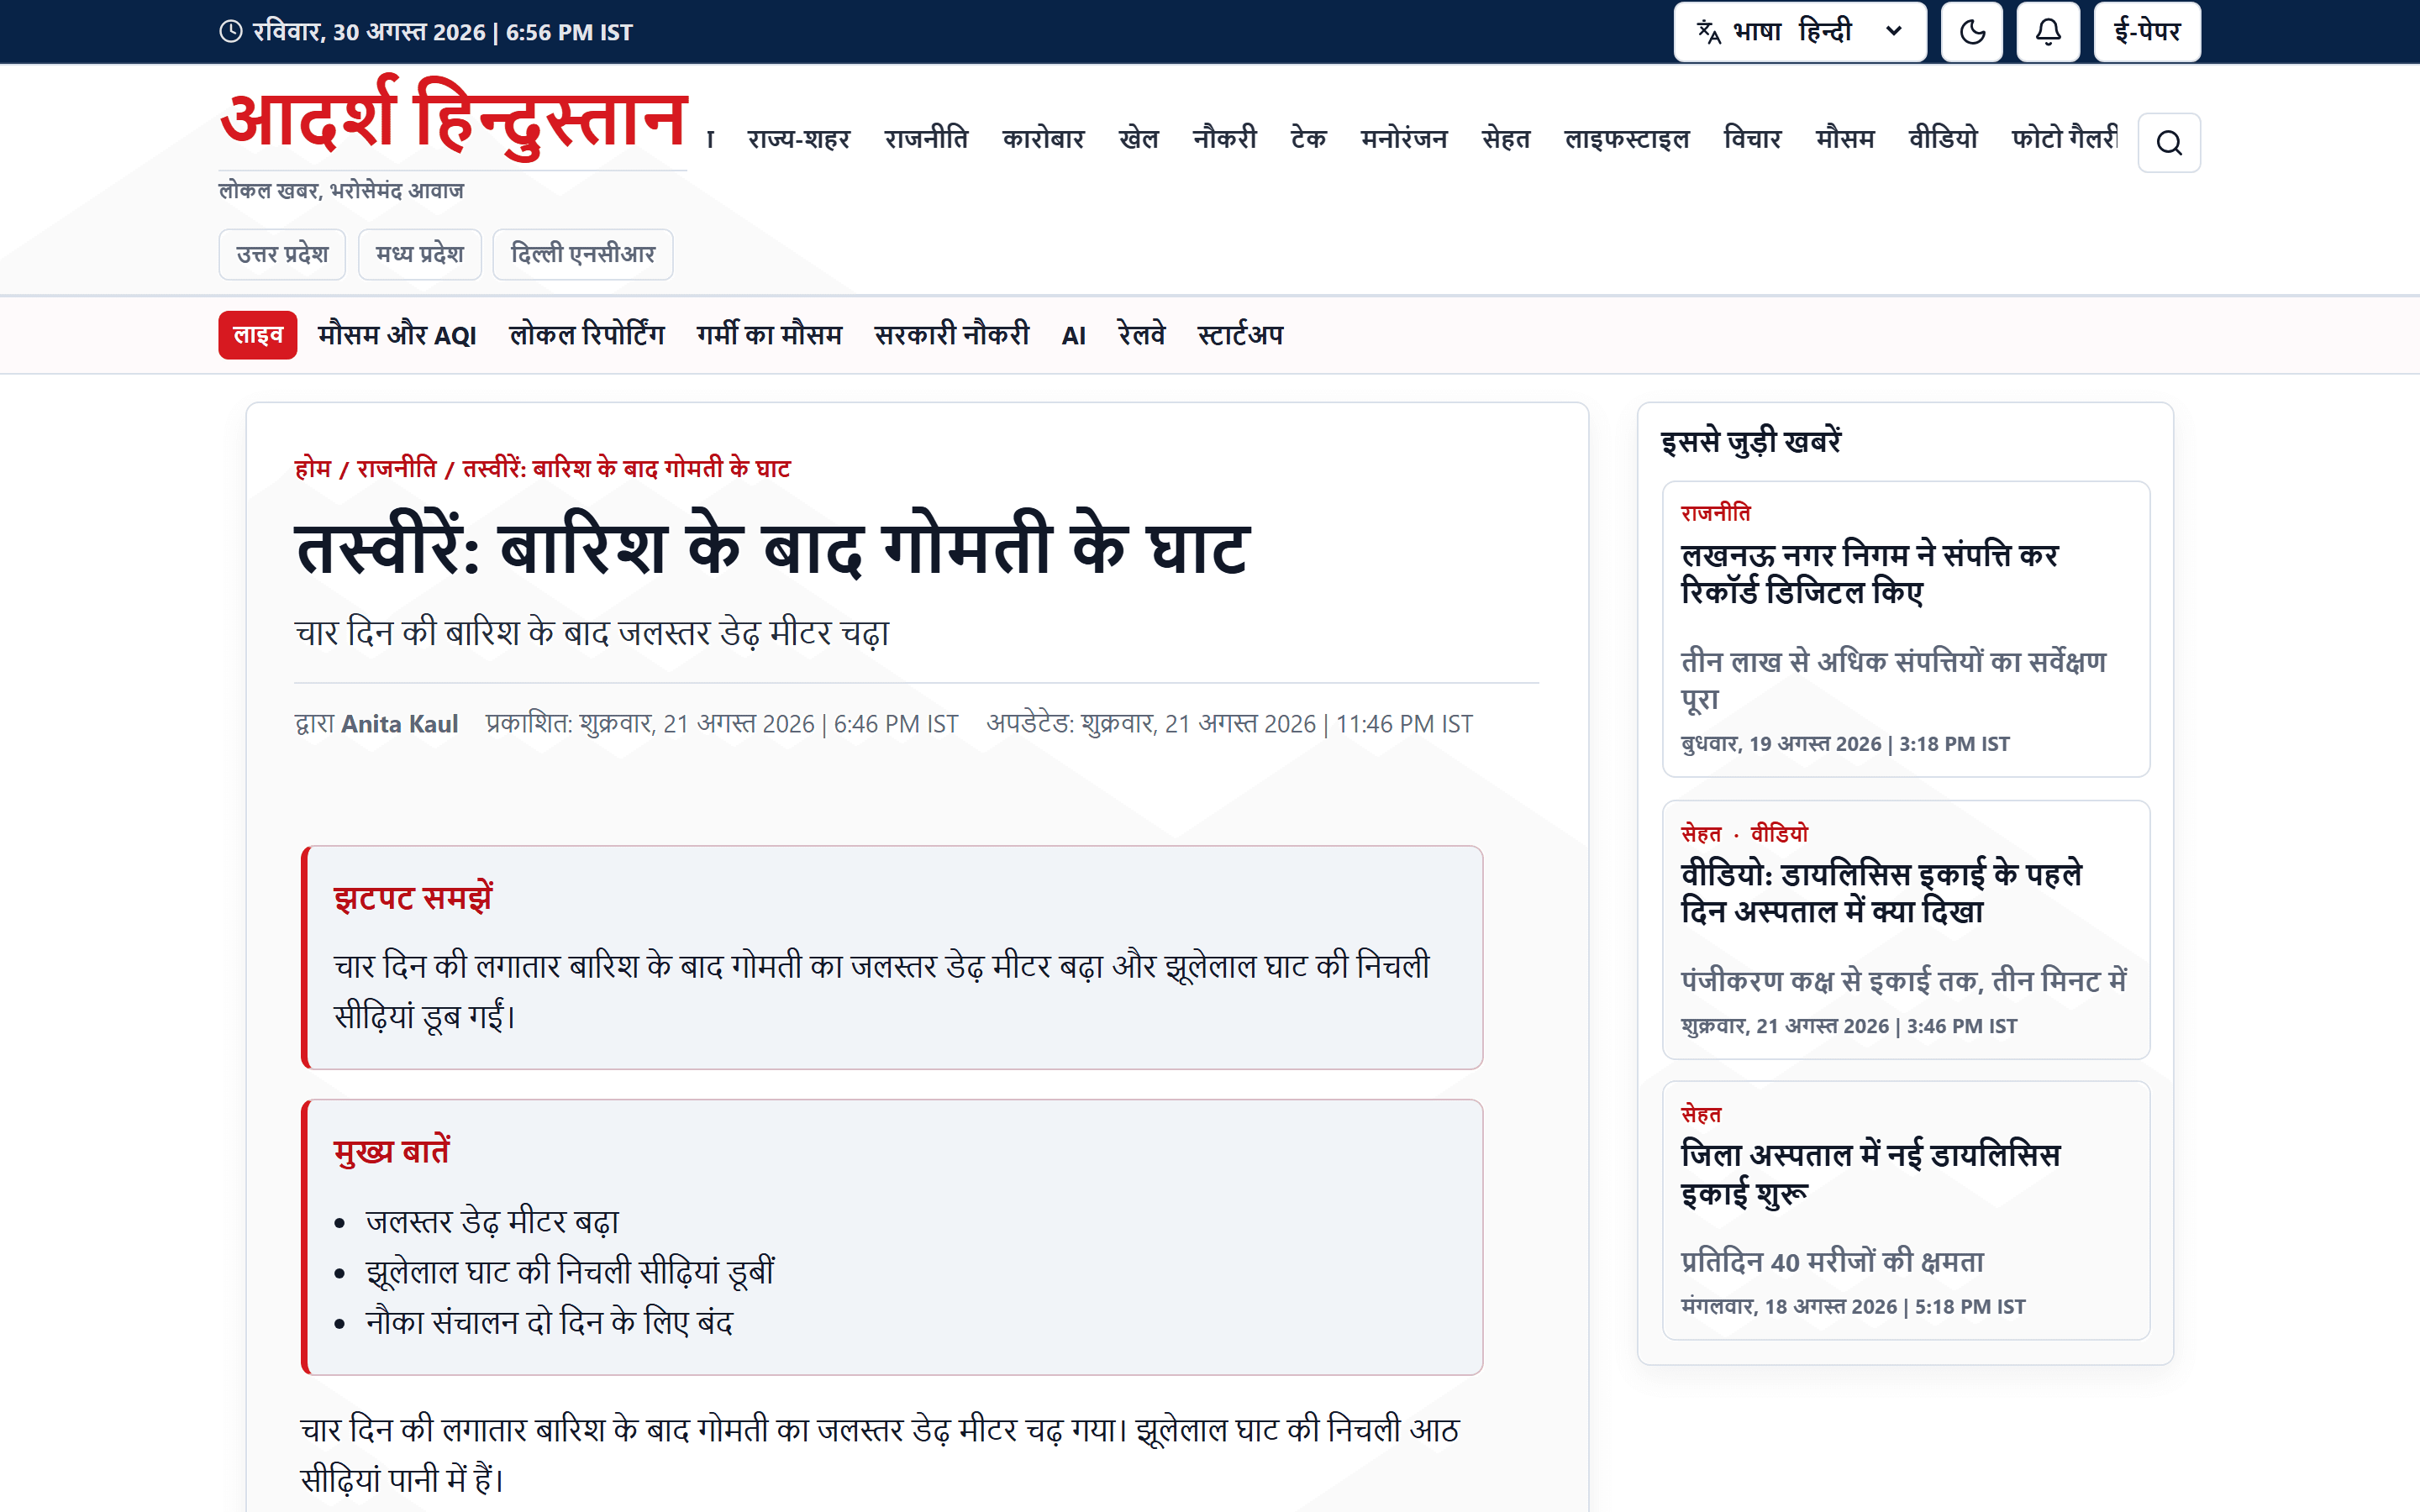The width and height of the screenshot is (2420, 1512).
Task: Click राजनीति tag on the Lucknow card
Action: [x=1716, y=513]
